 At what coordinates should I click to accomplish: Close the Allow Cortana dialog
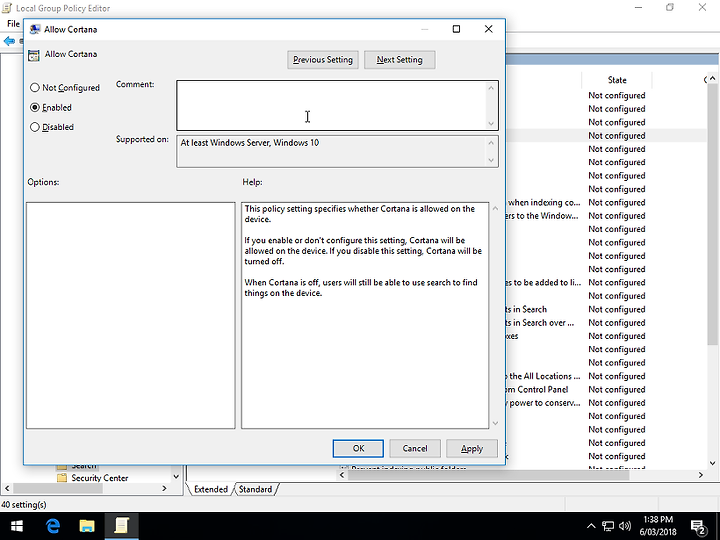click(489, 29)
